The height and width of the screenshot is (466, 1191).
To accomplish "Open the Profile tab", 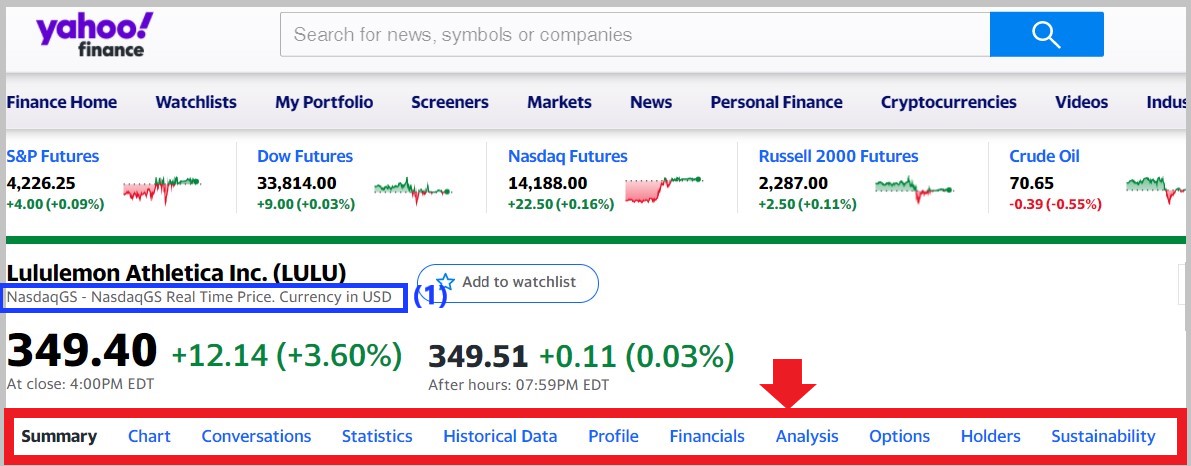I will pos(613,436).
